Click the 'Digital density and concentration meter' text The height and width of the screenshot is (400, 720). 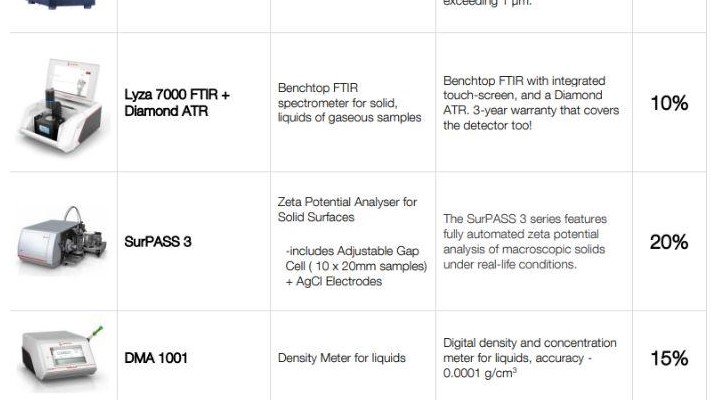pos(530,343)
